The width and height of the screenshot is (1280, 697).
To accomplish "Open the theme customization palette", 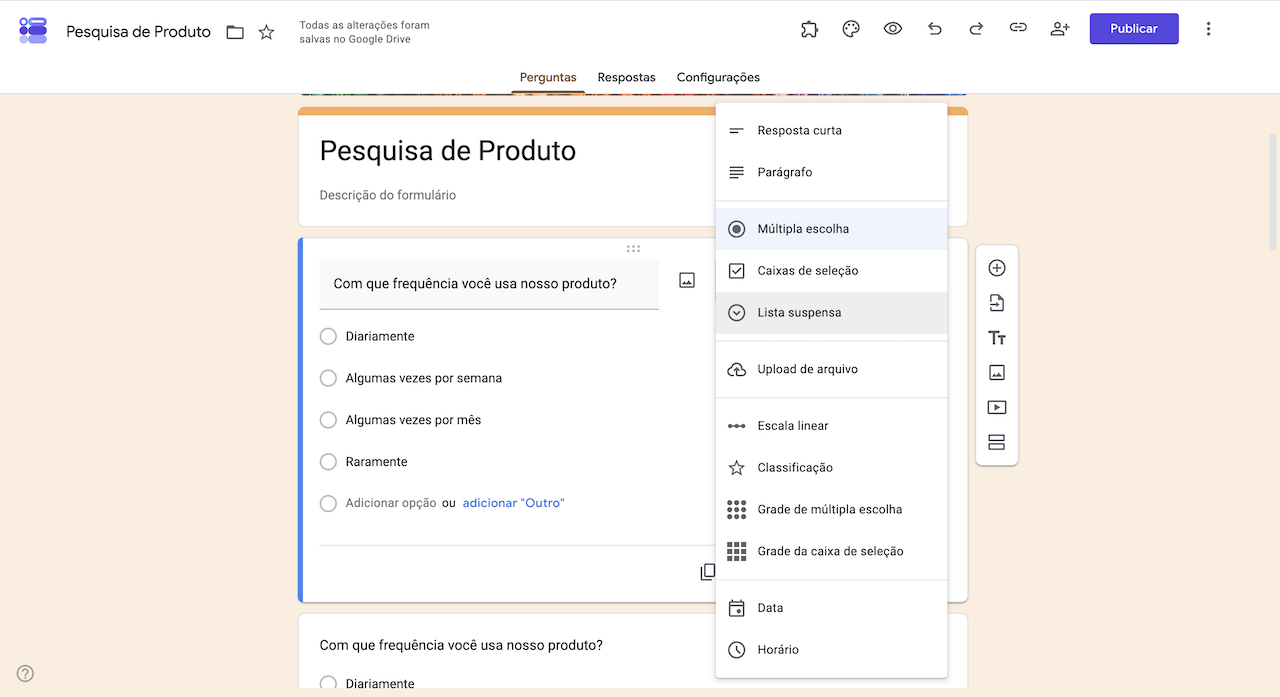I will click(851, 29).
